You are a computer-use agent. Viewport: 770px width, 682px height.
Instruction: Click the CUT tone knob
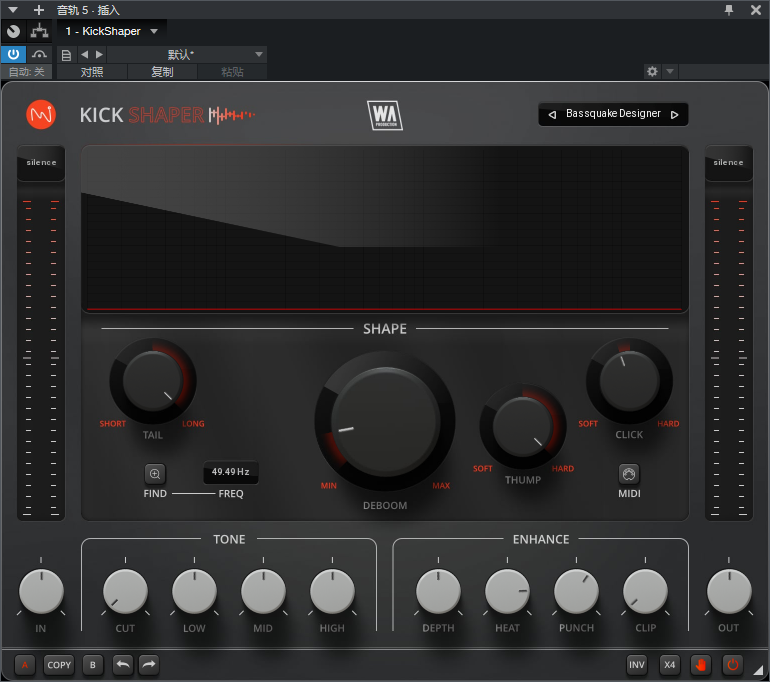(x=125, y=592)
